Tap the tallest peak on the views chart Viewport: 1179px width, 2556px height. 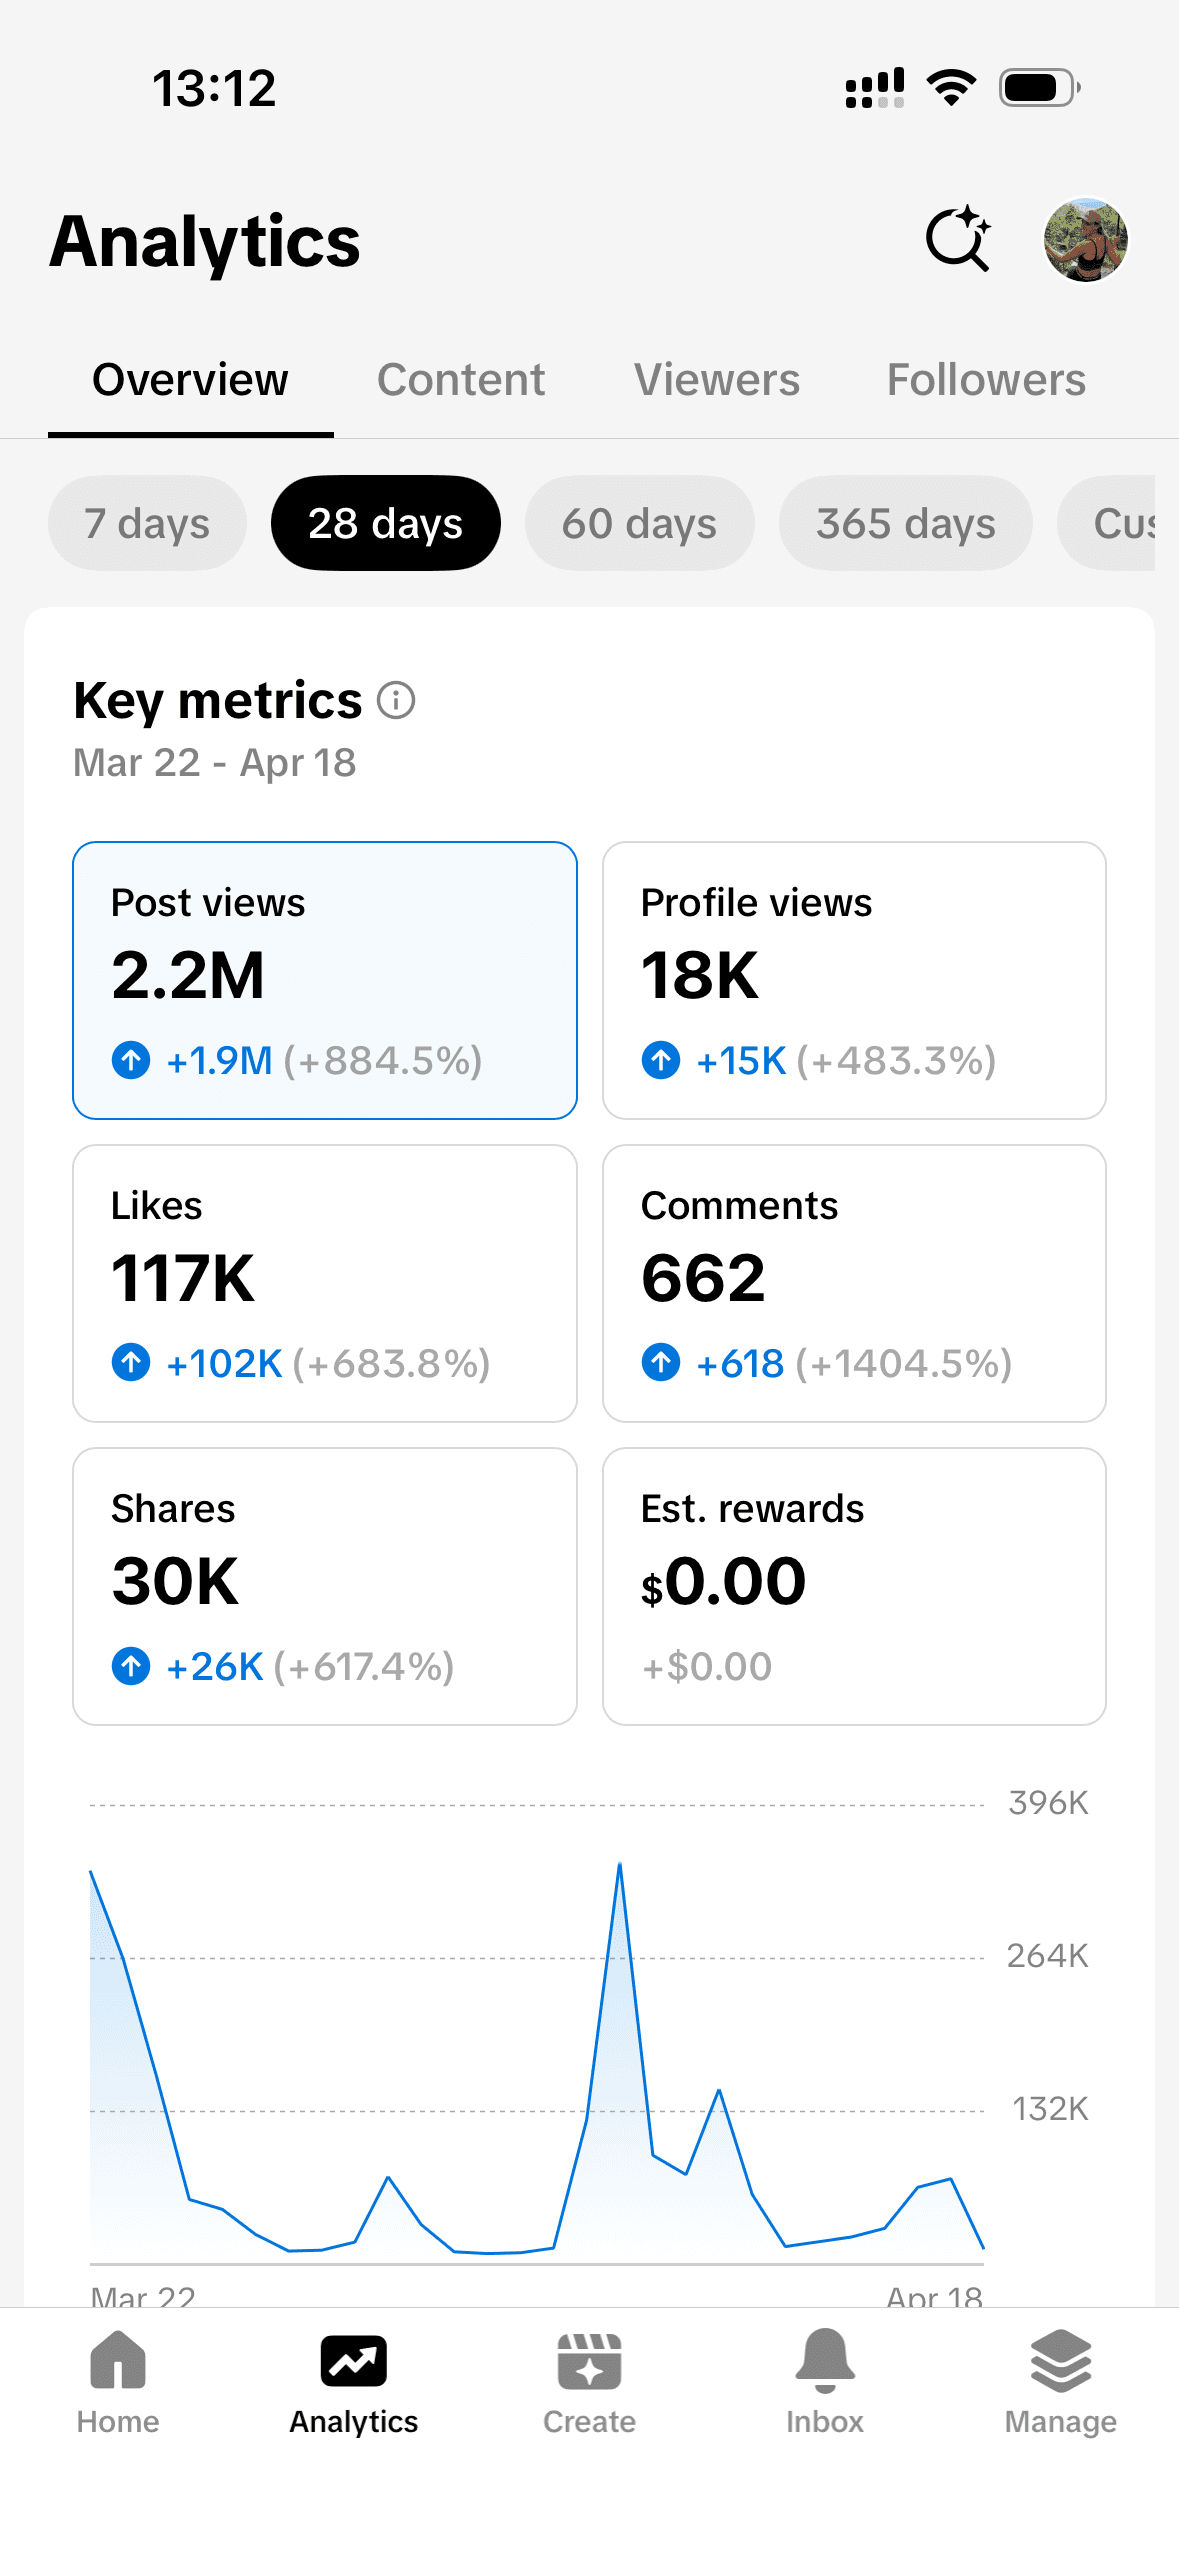620,1866
